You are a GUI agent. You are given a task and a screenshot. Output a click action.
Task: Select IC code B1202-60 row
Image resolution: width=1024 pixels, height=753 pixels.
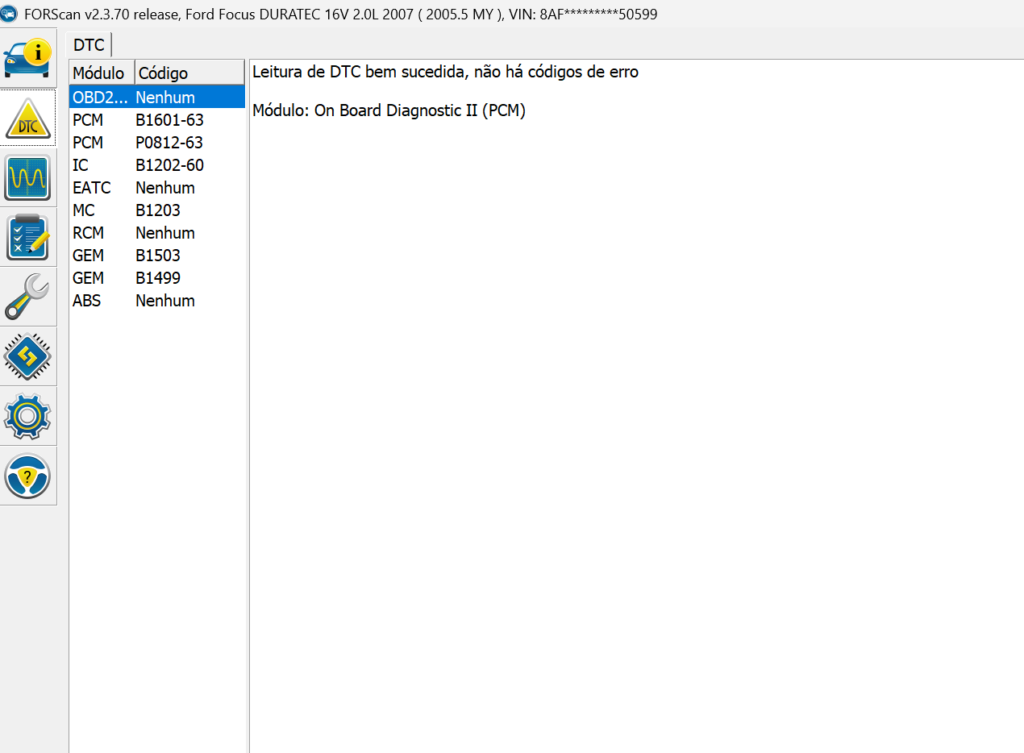coord(156,165)
